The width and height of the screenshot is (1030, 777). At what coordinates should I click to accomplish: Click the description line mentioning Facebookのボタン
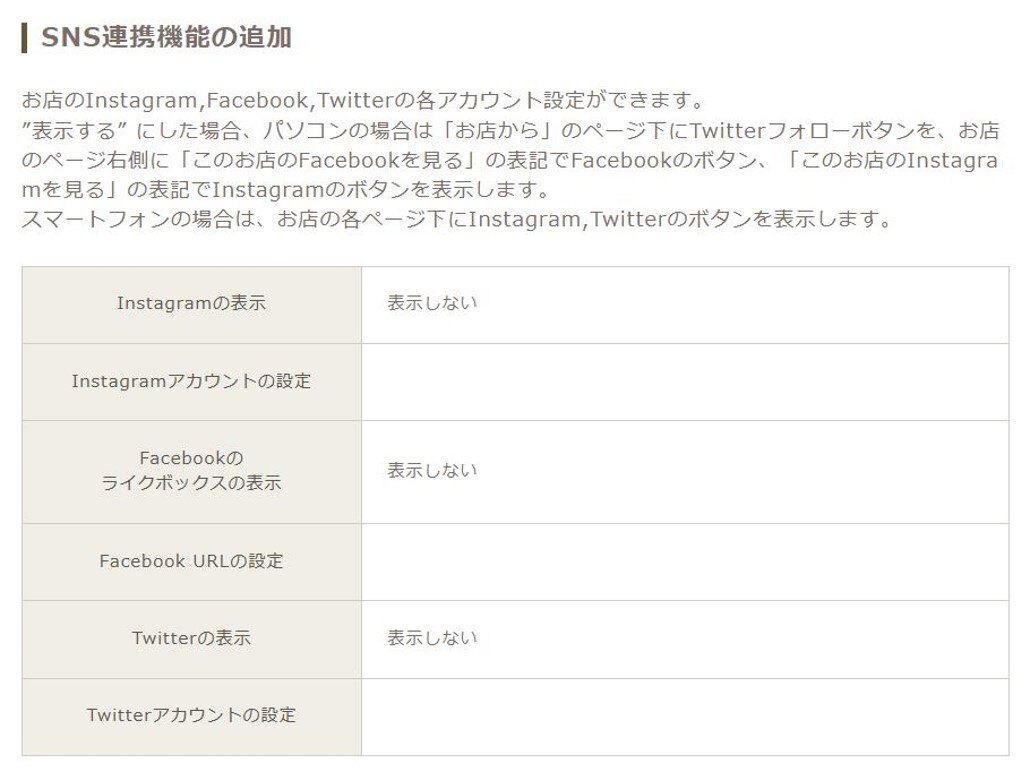(510, 160)
